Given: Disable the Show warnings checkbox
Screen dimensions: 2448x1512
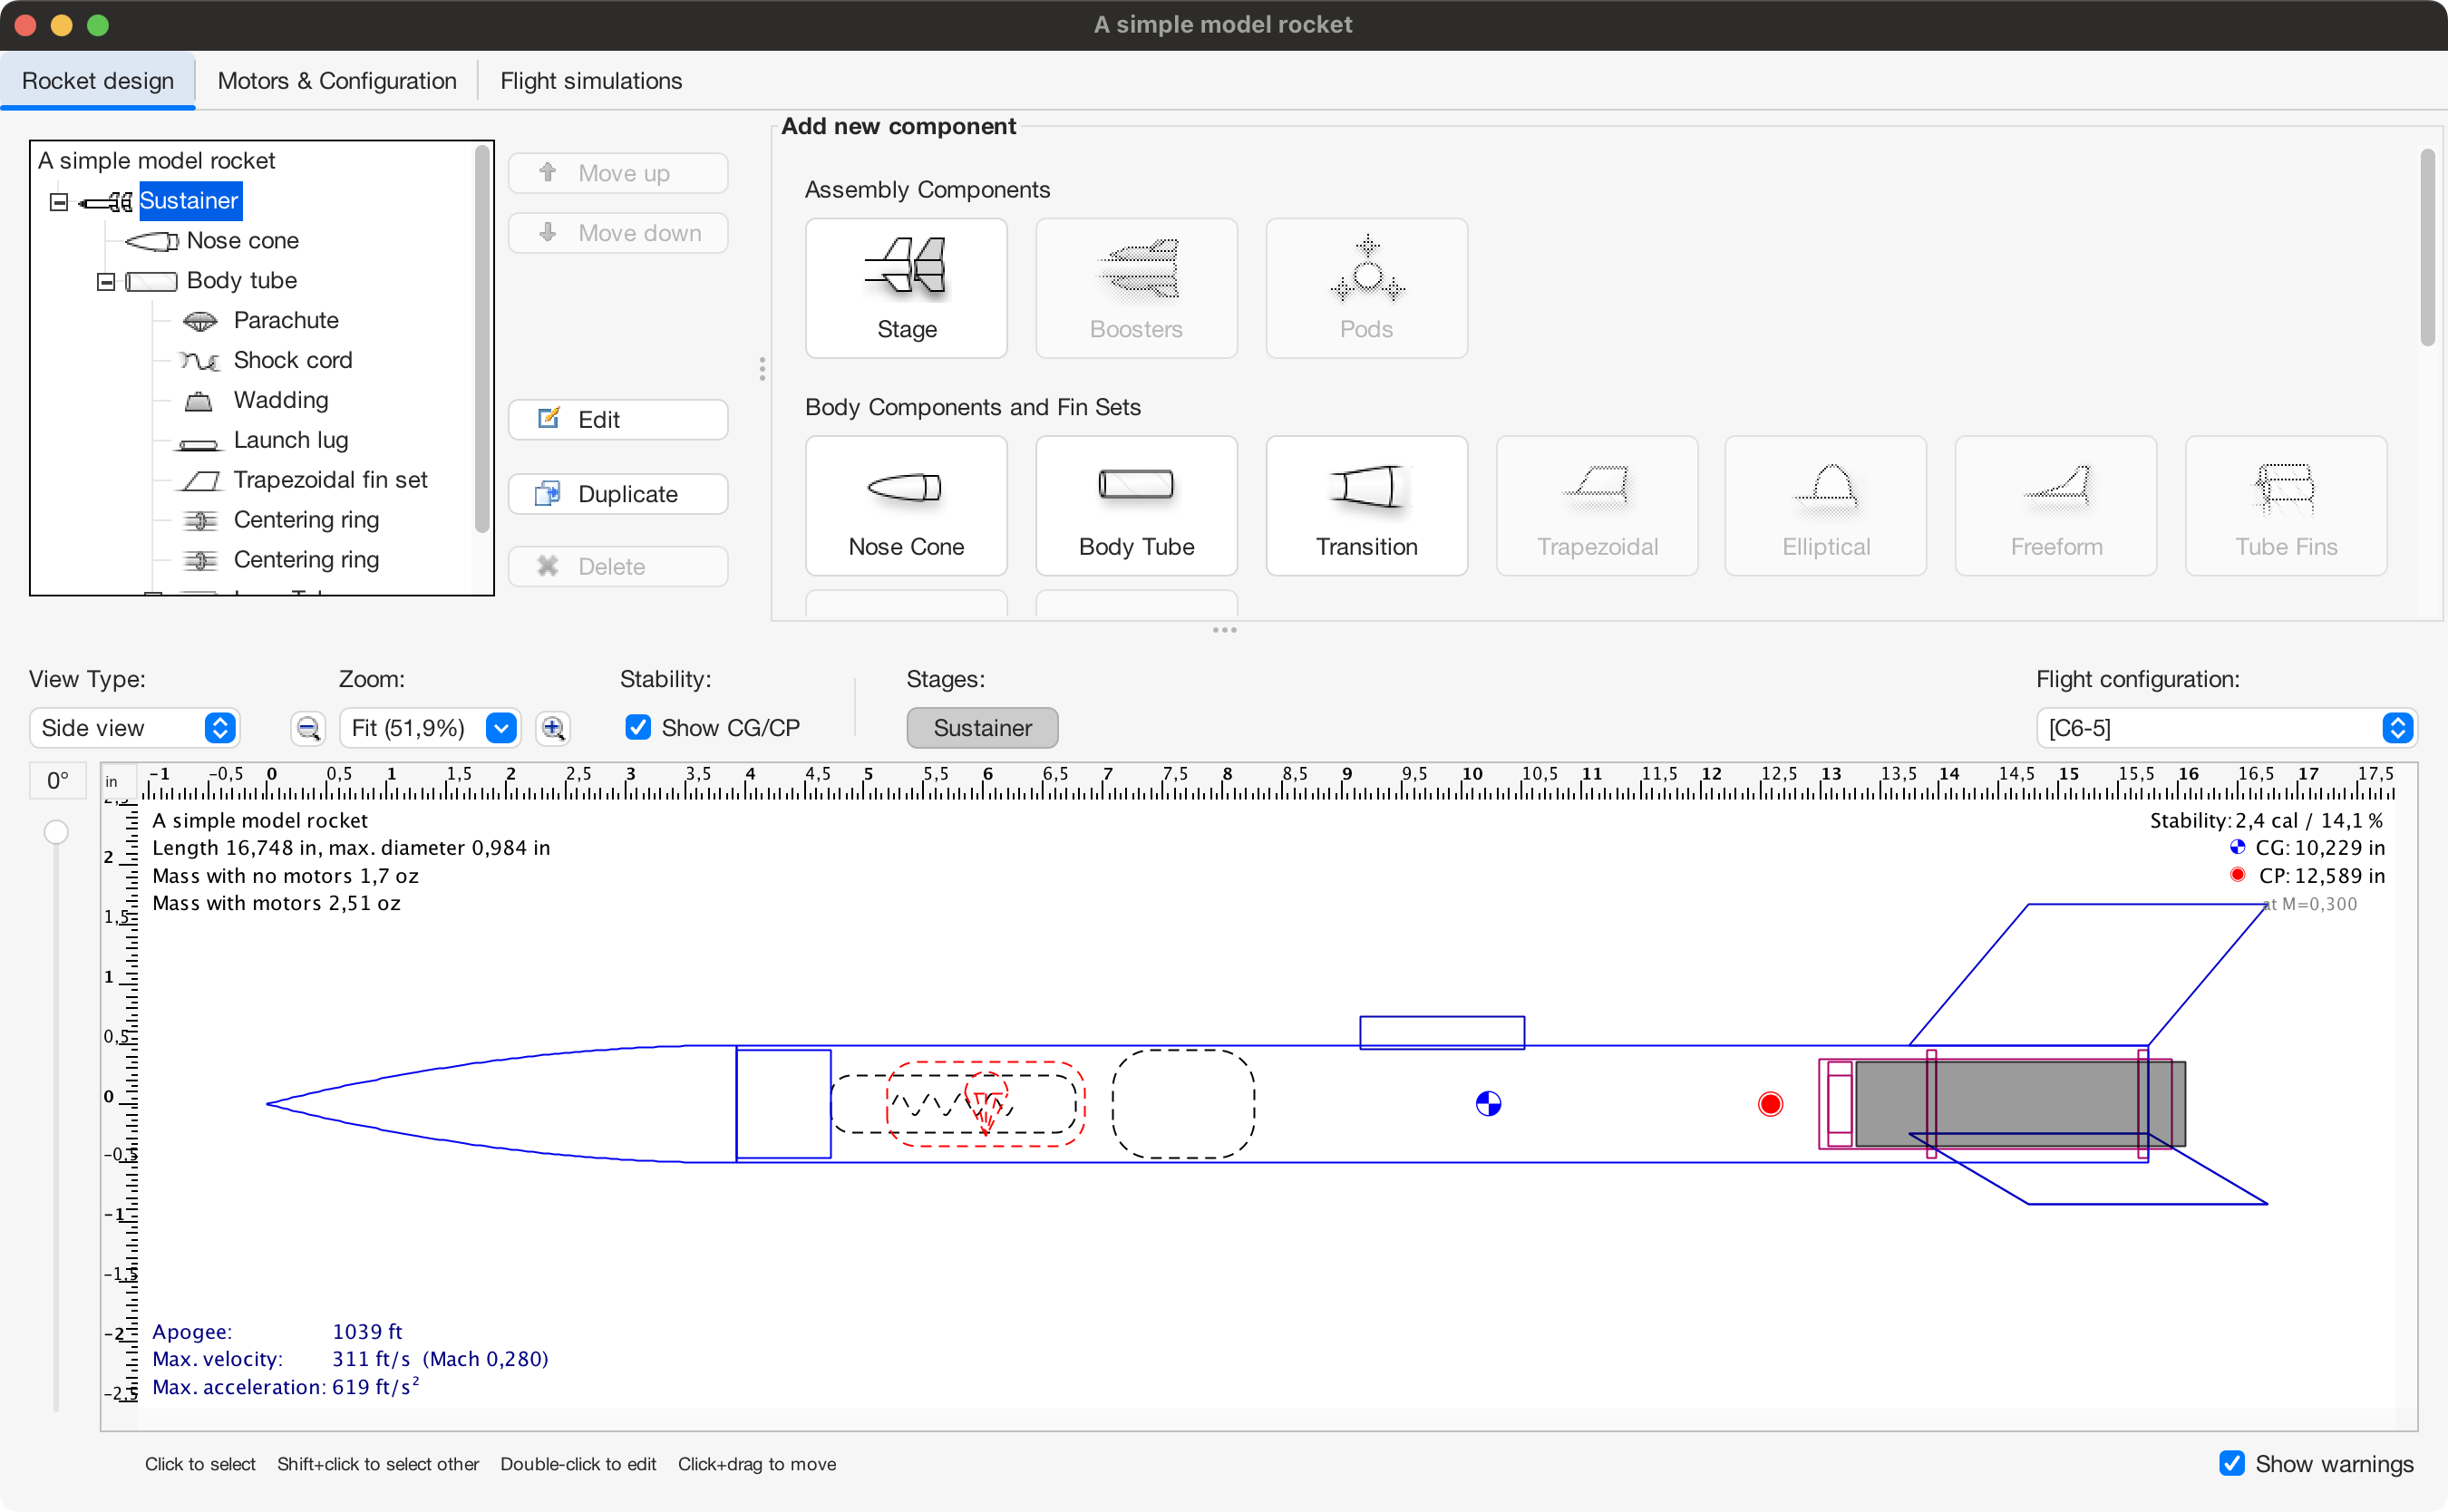Looking at the screenshot, I should click(2231, 1464).
